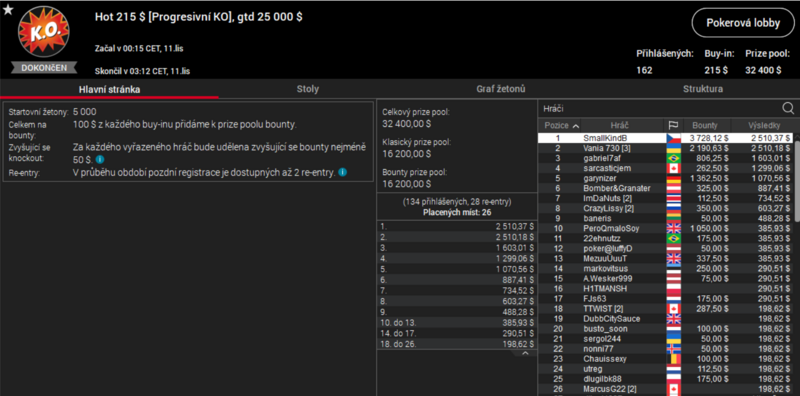Sort by Výsledky column header
This screenshot has width=800, height=396.
pyautogui.click(x=763, y=125)
